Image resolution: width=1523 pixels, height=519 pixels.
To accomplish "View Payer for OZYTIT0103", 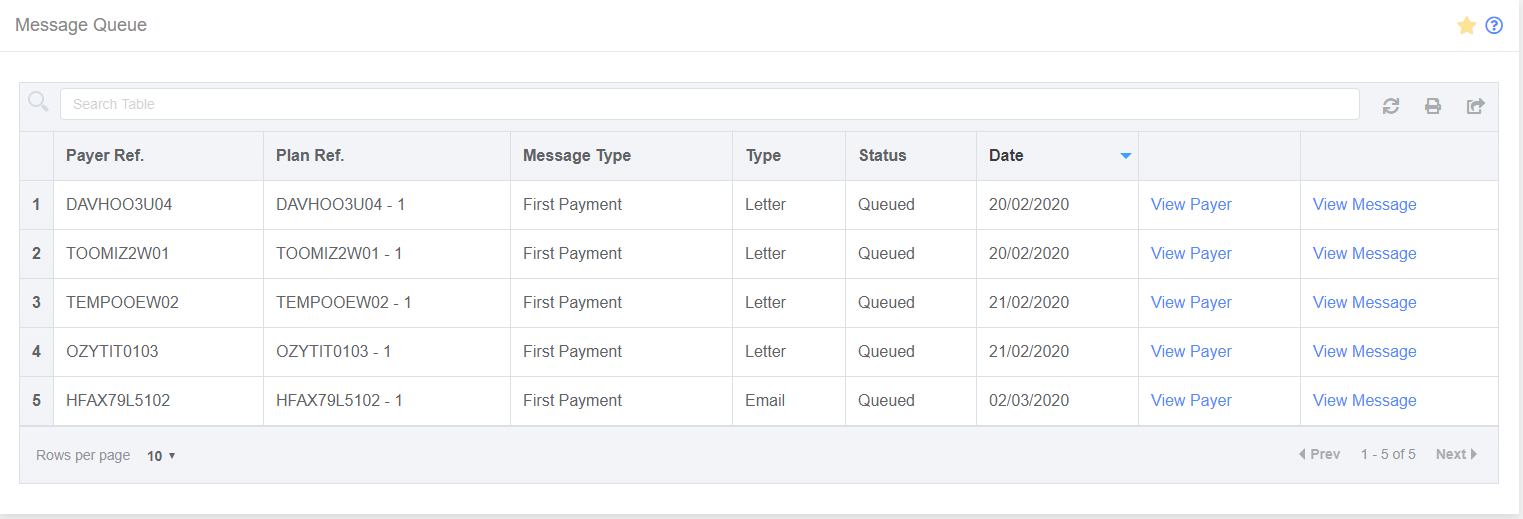I will [1191, 351].
